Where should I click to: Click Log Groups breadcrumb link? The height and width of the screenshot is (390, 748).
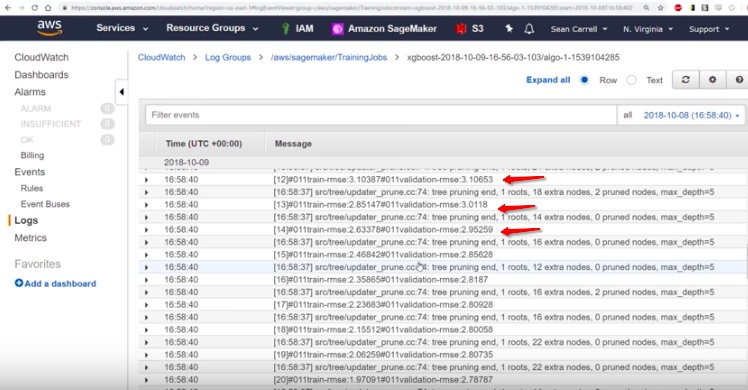pyautogui.click(x=228, y=57)
